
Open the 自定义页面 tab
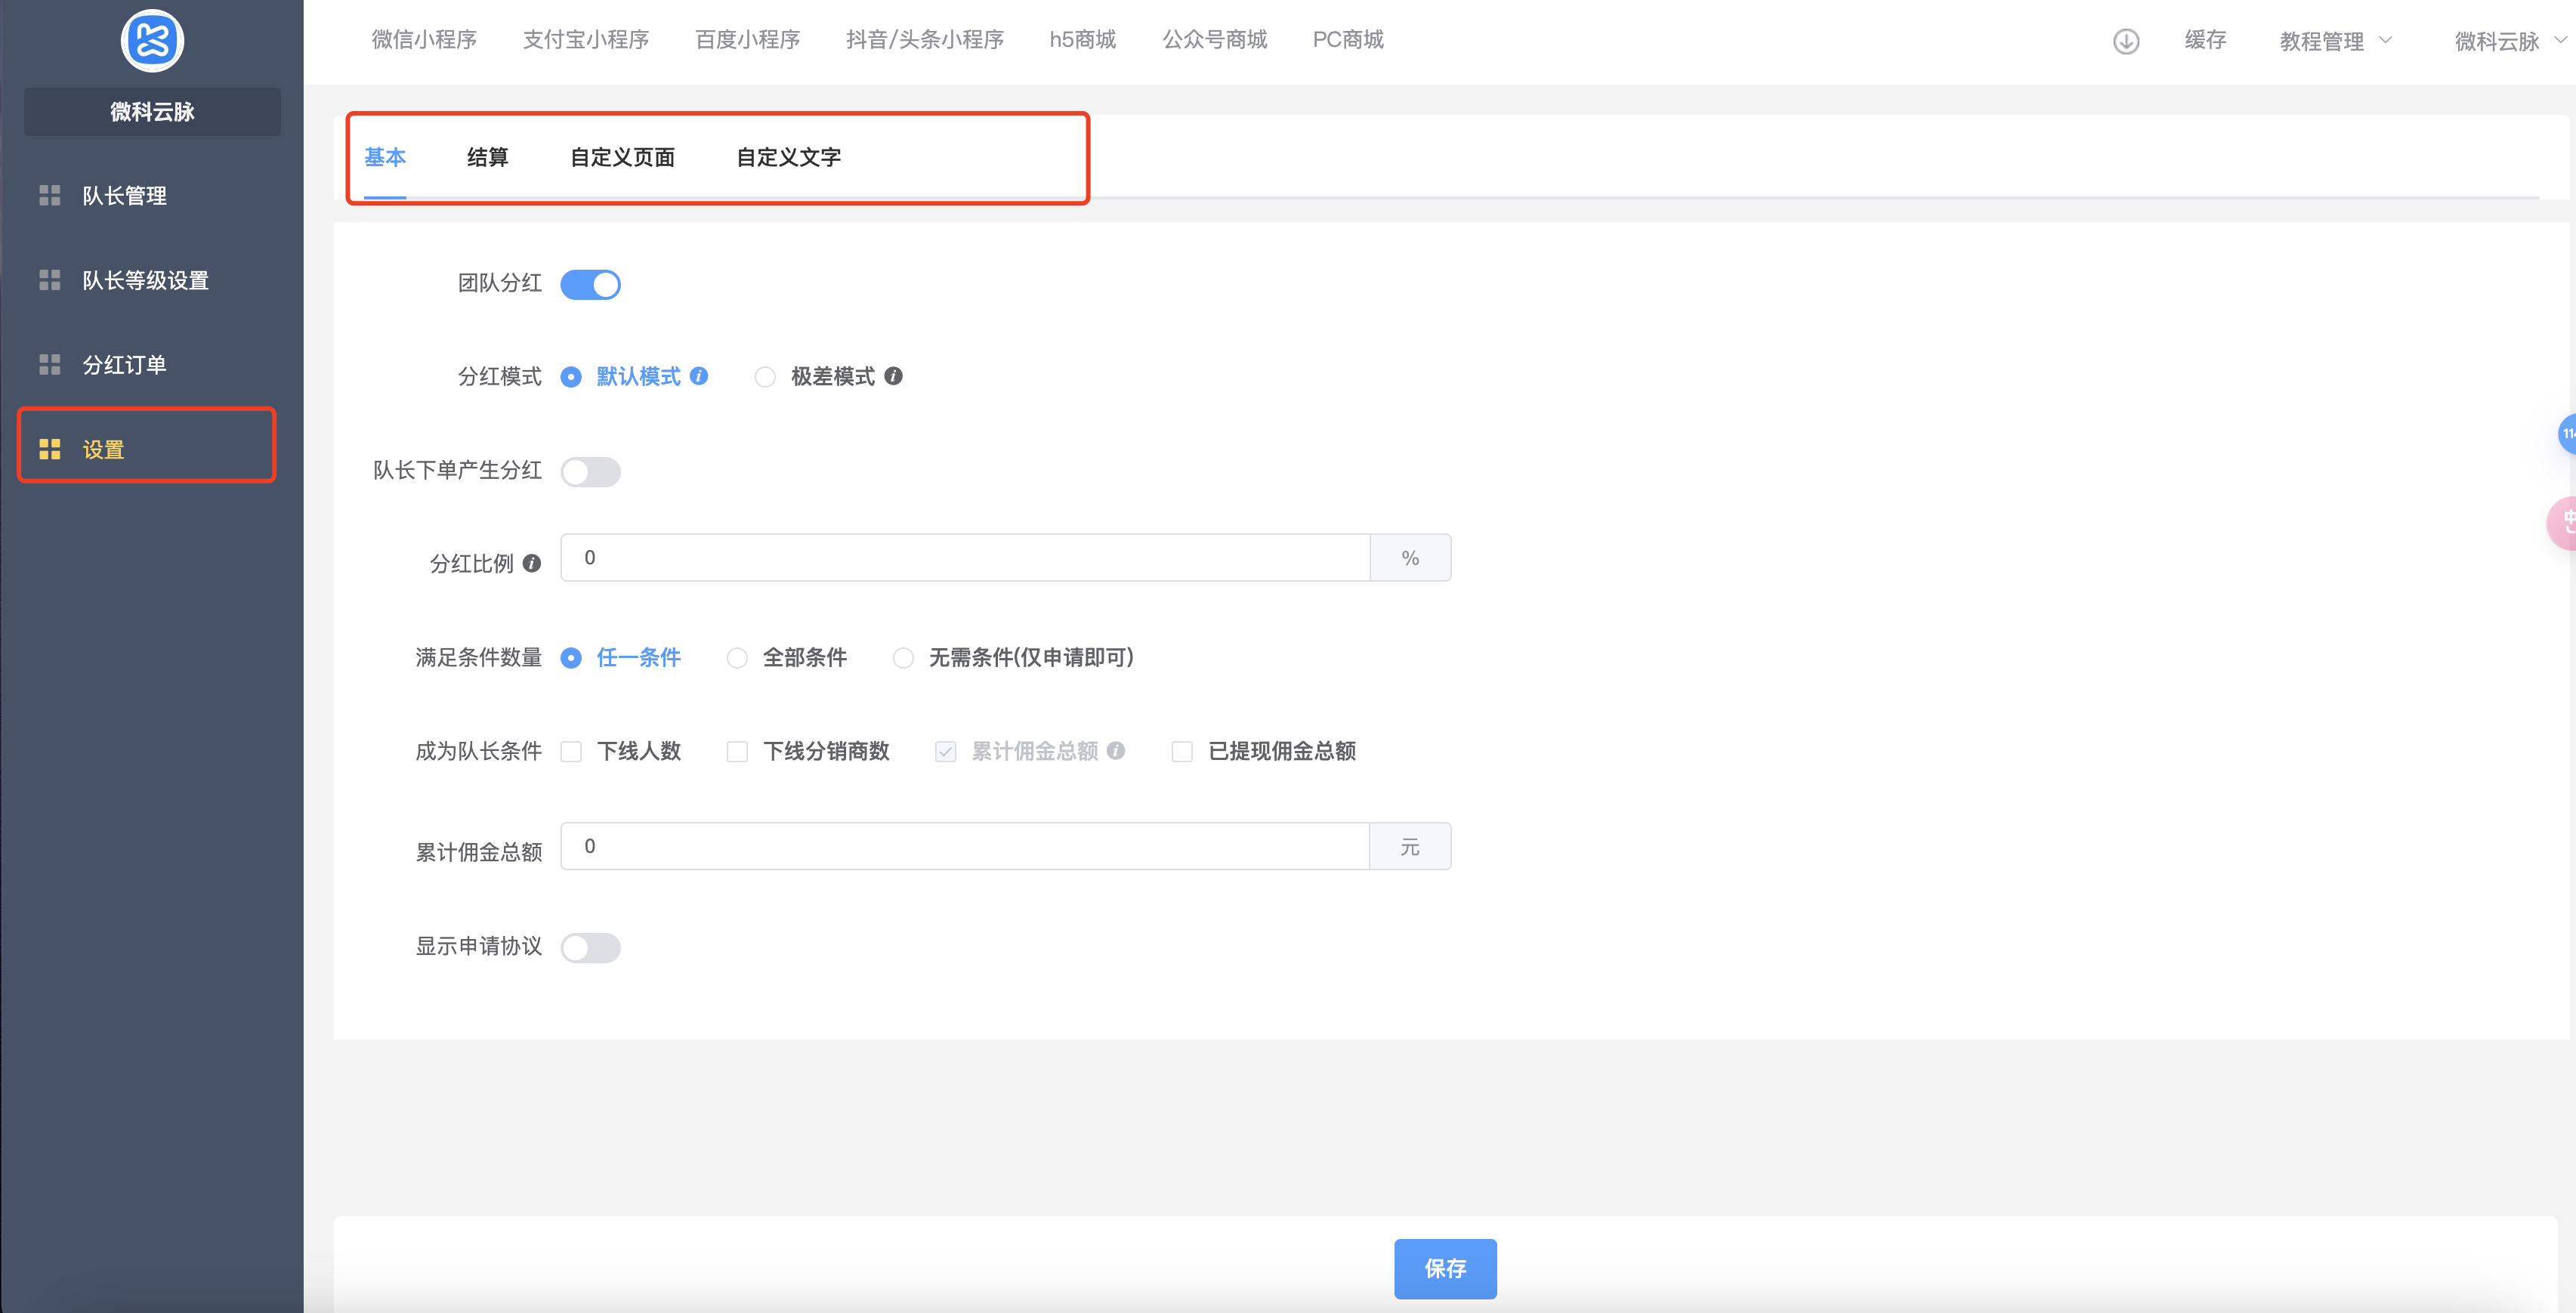click(x=622, y=157)
